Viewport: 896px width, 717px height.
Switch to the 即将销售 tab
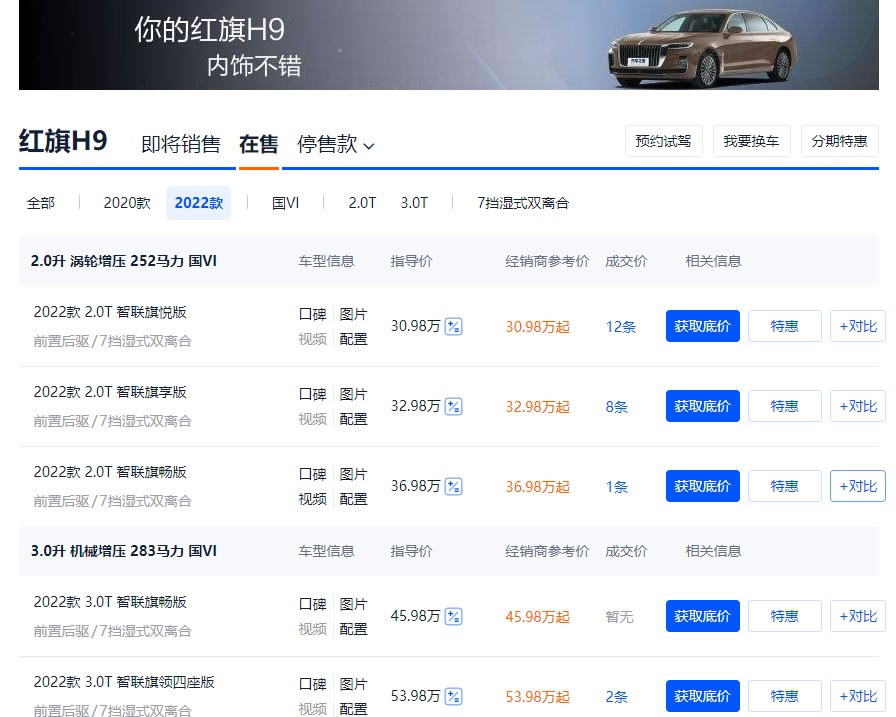(x=181, y=145)
